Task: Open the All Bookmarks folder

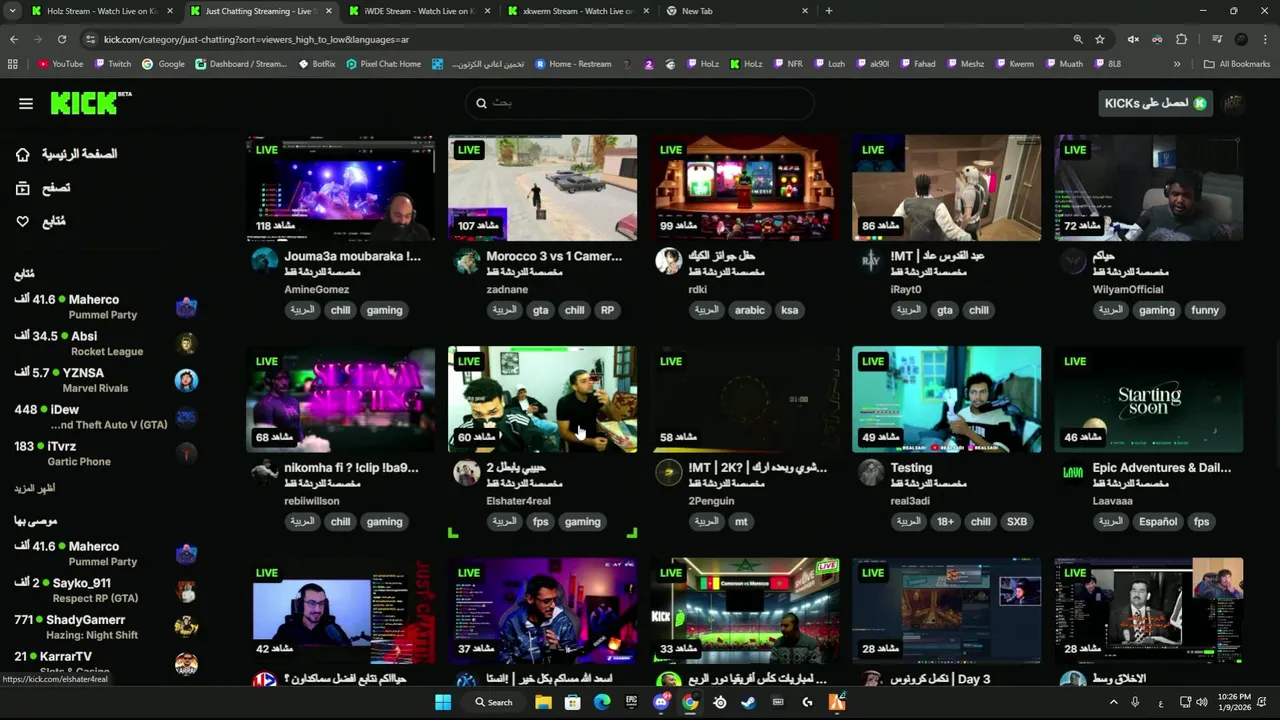Action: (1237, 64)
